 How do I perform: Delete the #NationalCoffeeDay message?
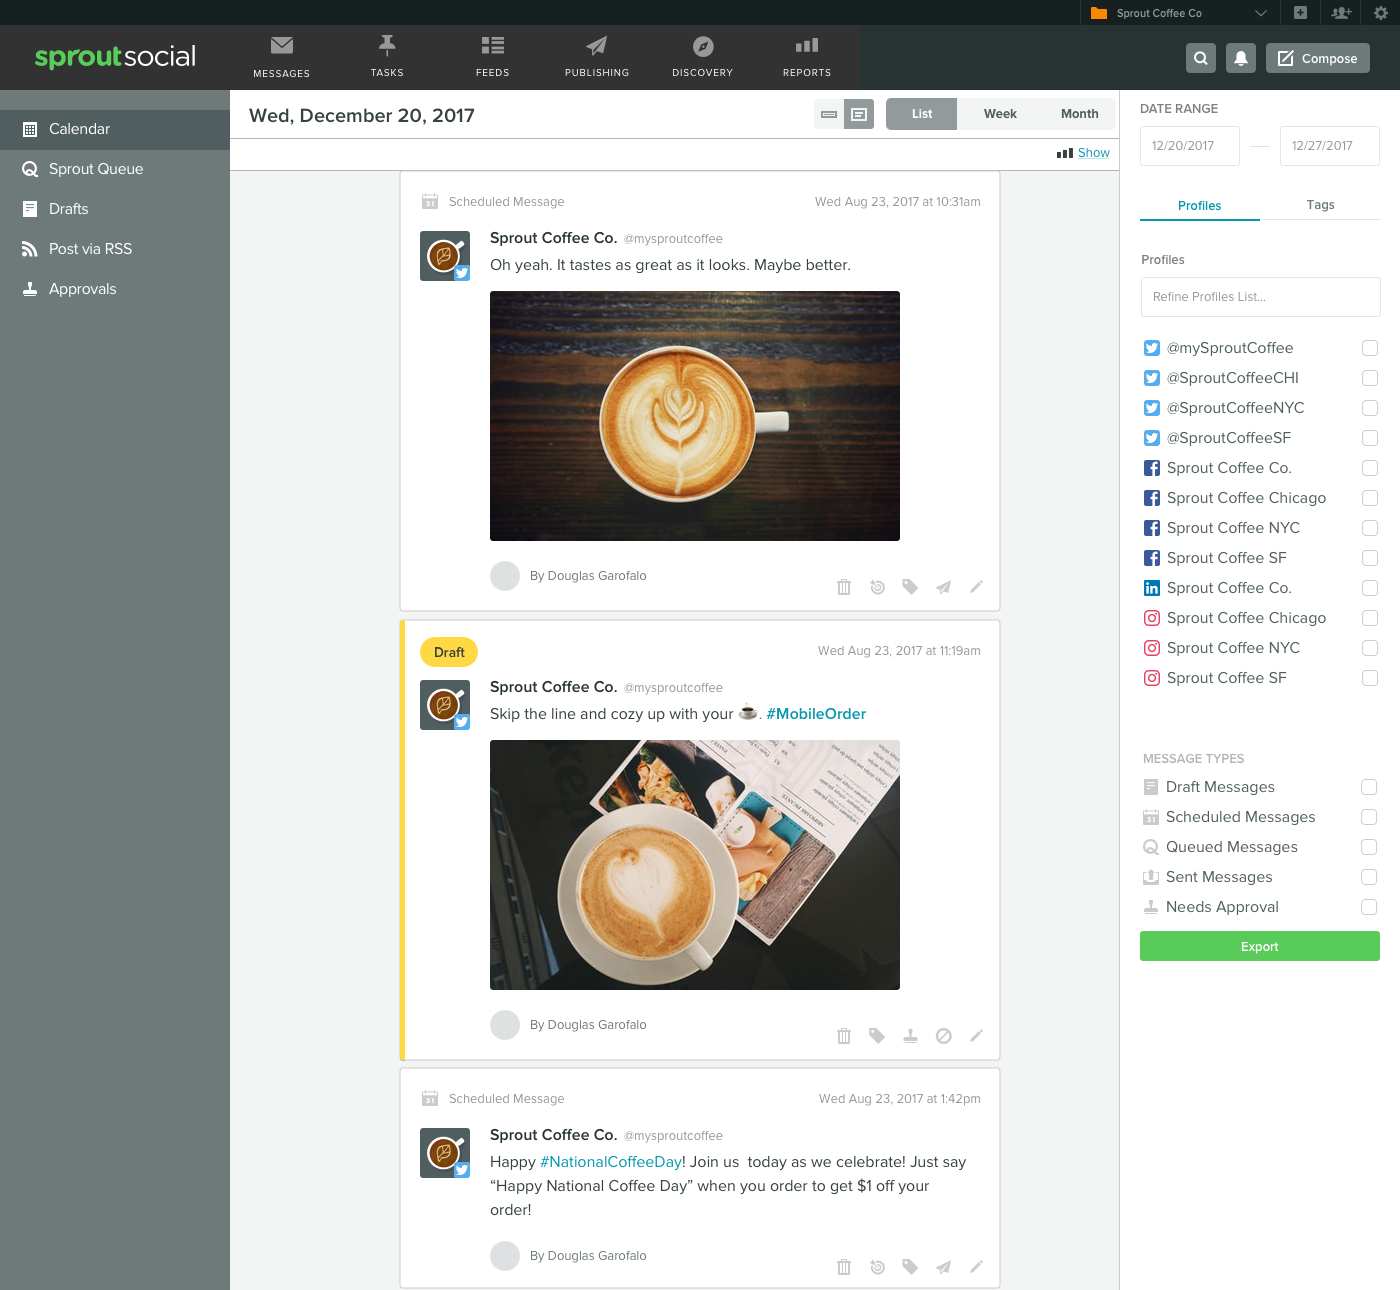point(844,1267)
